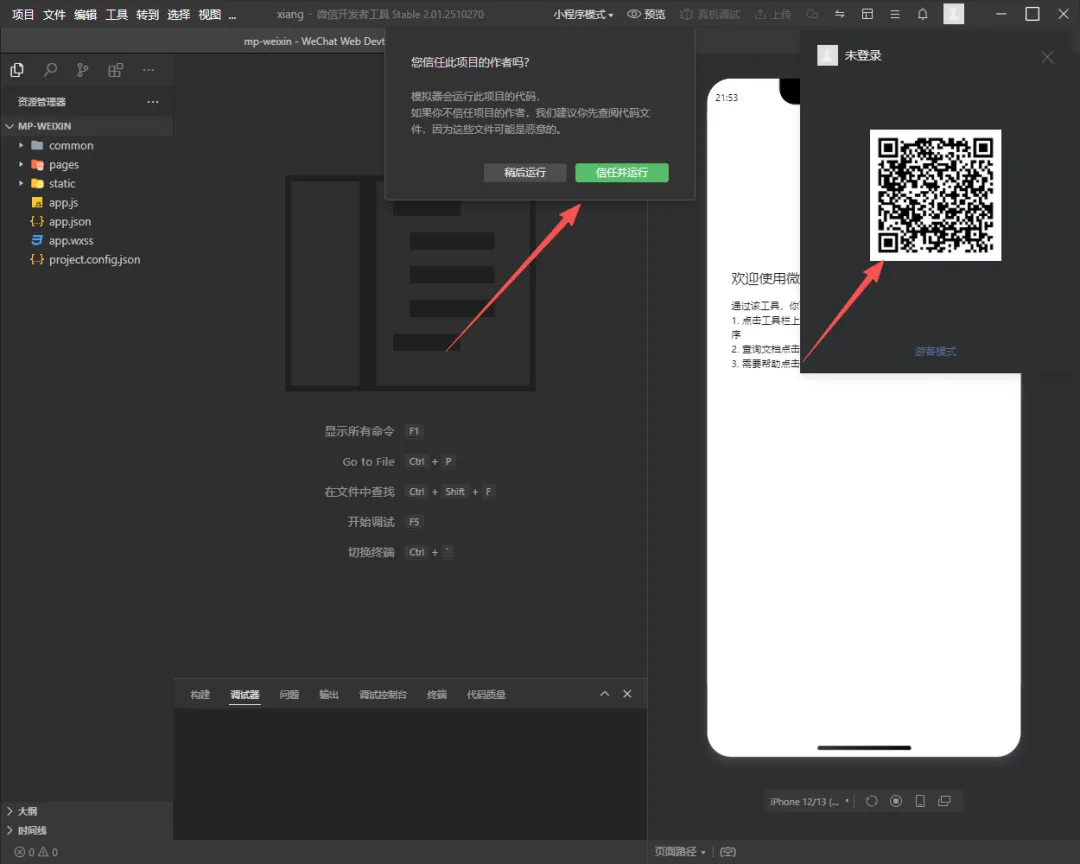The image size is (1080, 864).
Task: Click the simulator refresh icon
Action: click(872, 801)
